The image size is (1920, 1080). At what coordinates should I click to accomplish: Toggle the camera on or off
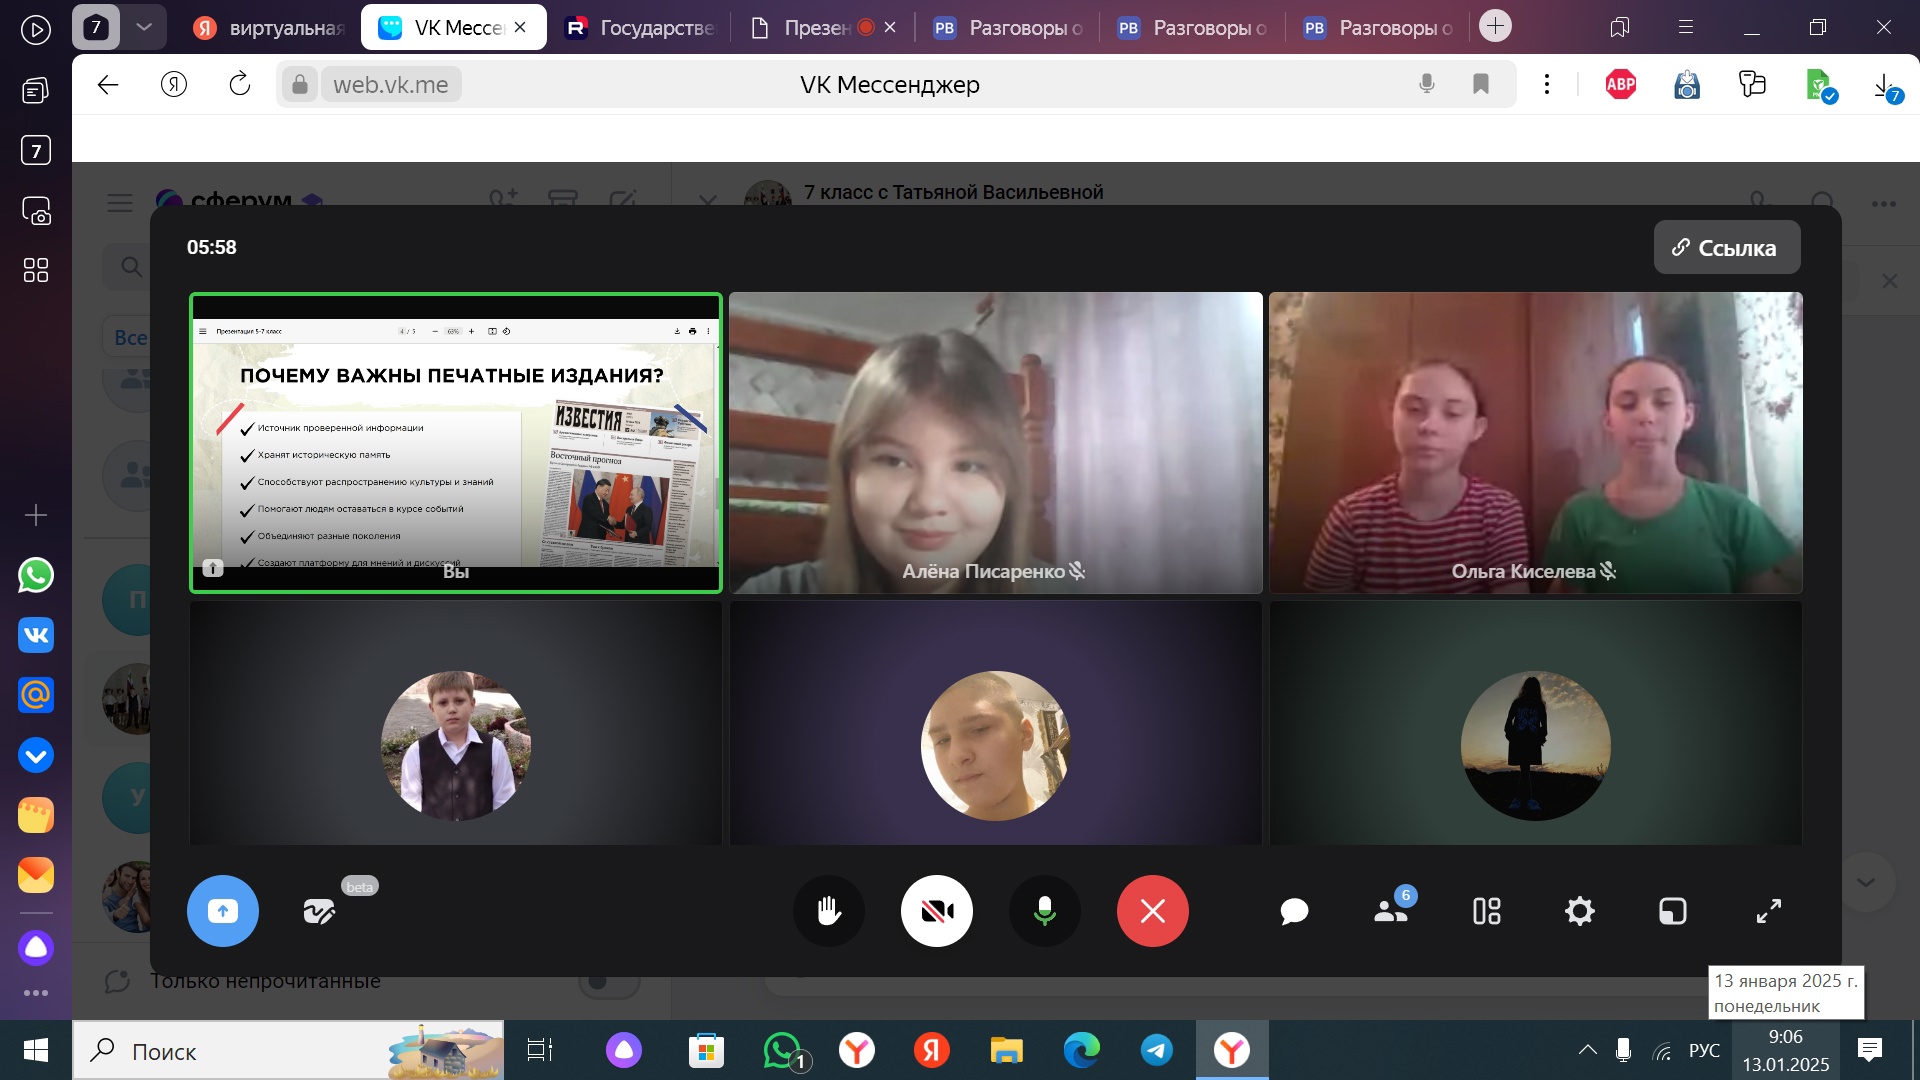click(937, 911)
